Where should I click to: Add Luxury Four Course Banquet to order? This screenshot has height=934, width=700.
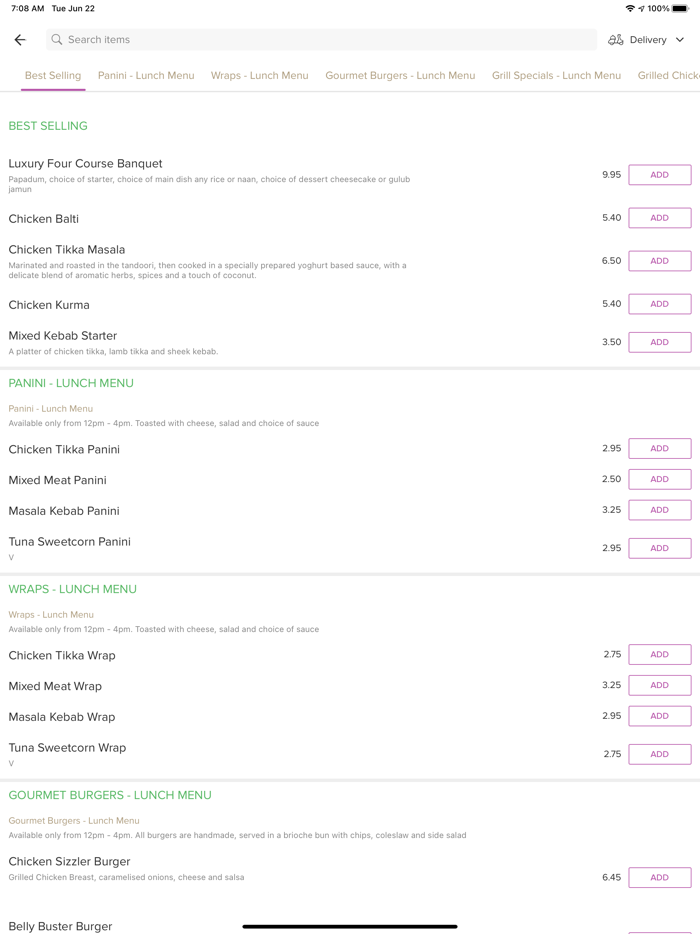point(659,175)
